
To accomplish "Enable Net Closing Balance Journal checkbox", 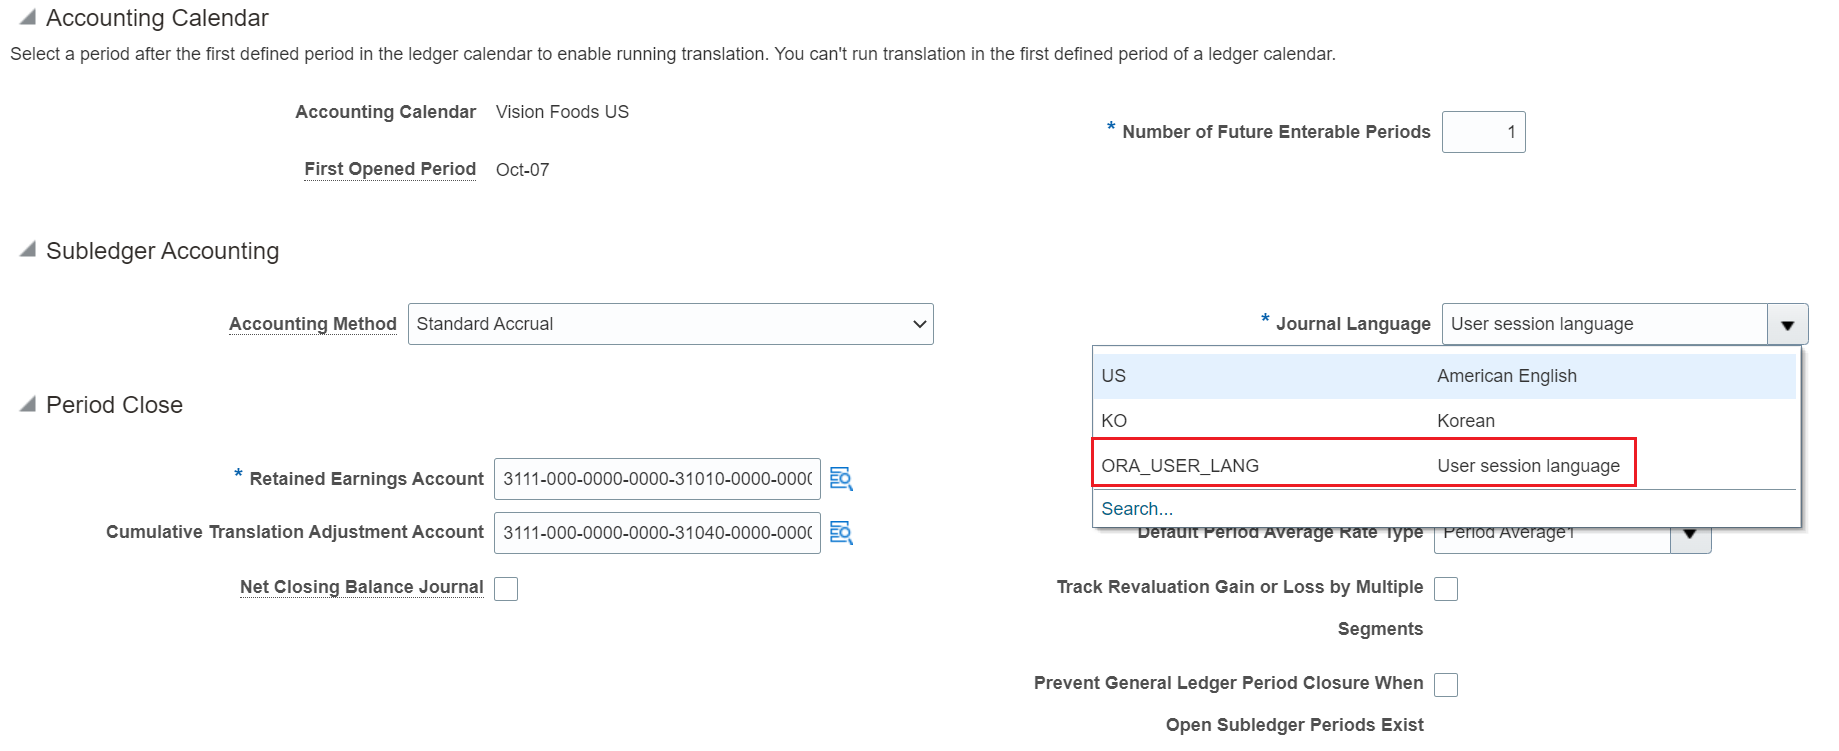I will [x=506, y=589].
